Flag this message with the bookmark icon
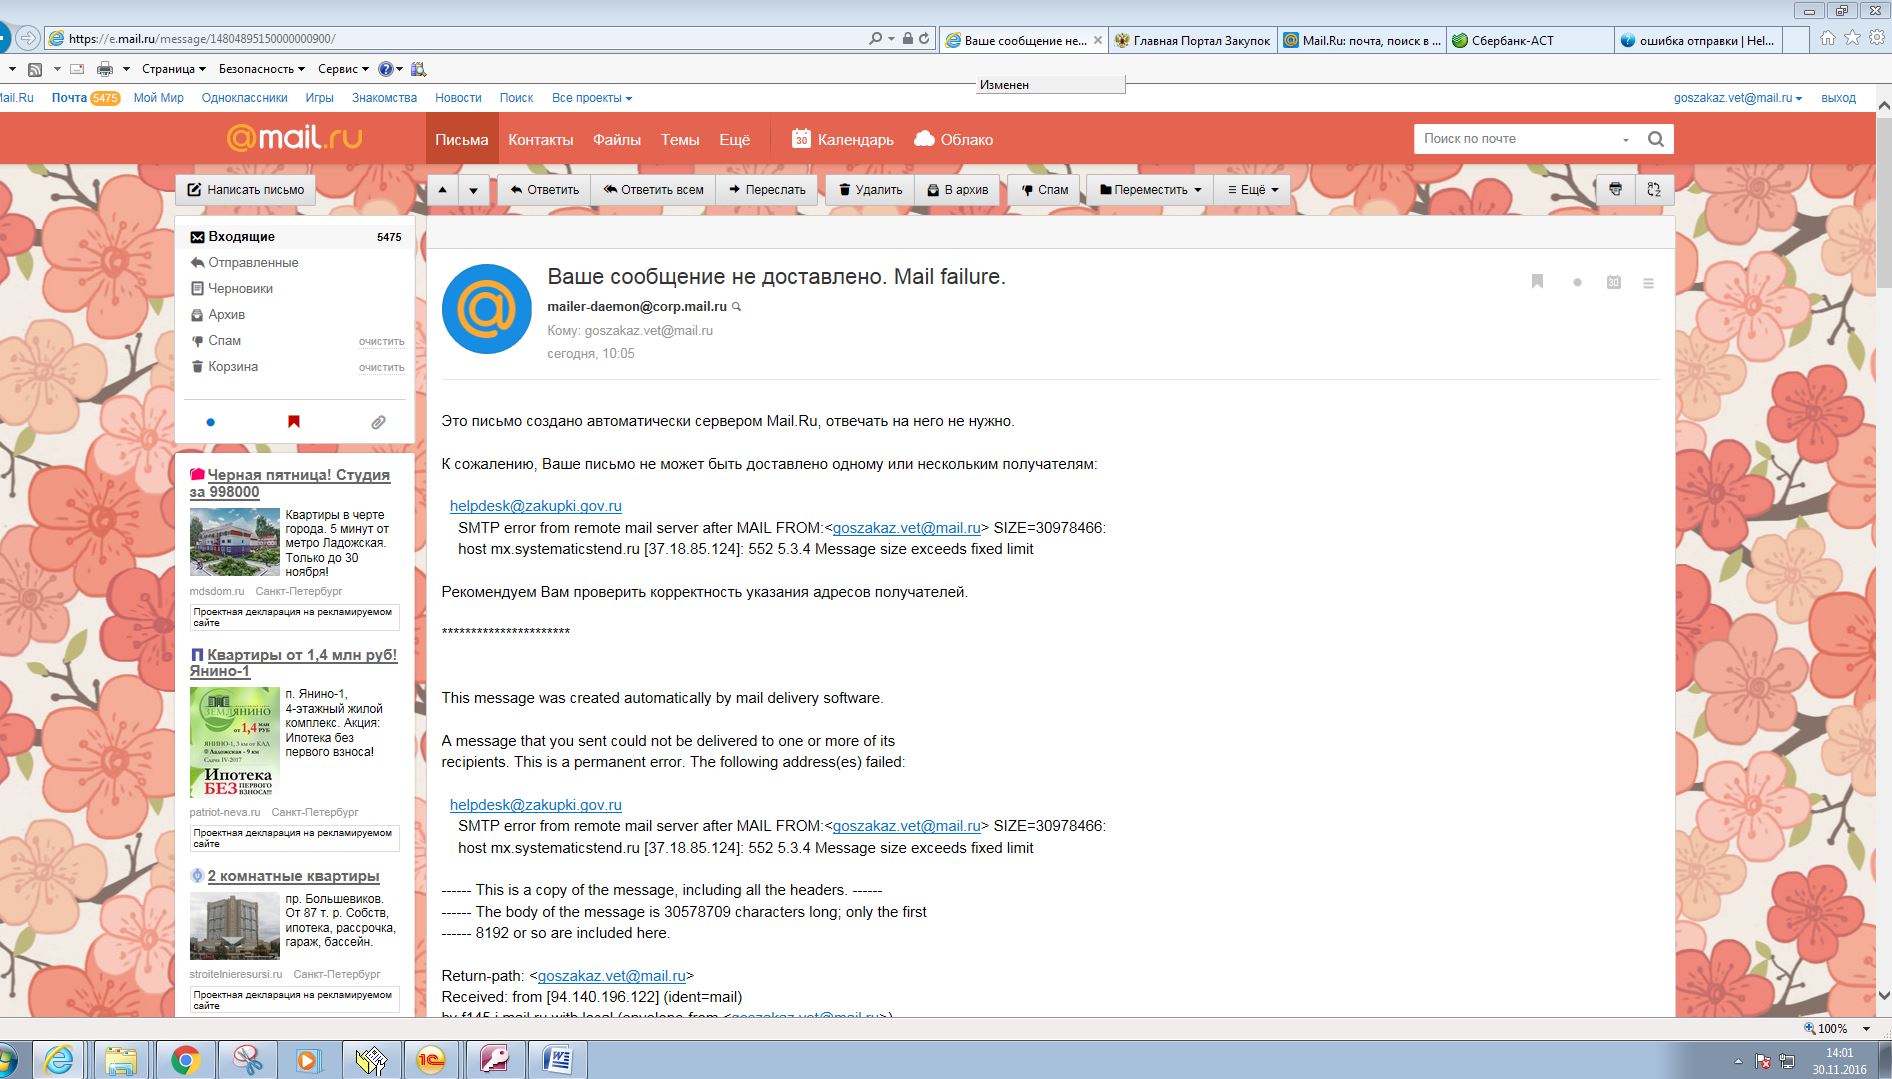The image size is (1892, 1079). (1538, 282)
